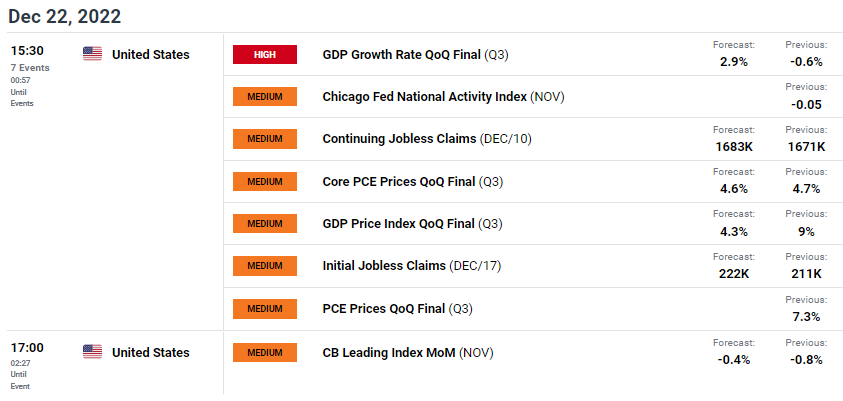Select the 15:30 time slot with 7 Events
The height and width of the screenshot is (401, 843).
[x=27, y=50]
